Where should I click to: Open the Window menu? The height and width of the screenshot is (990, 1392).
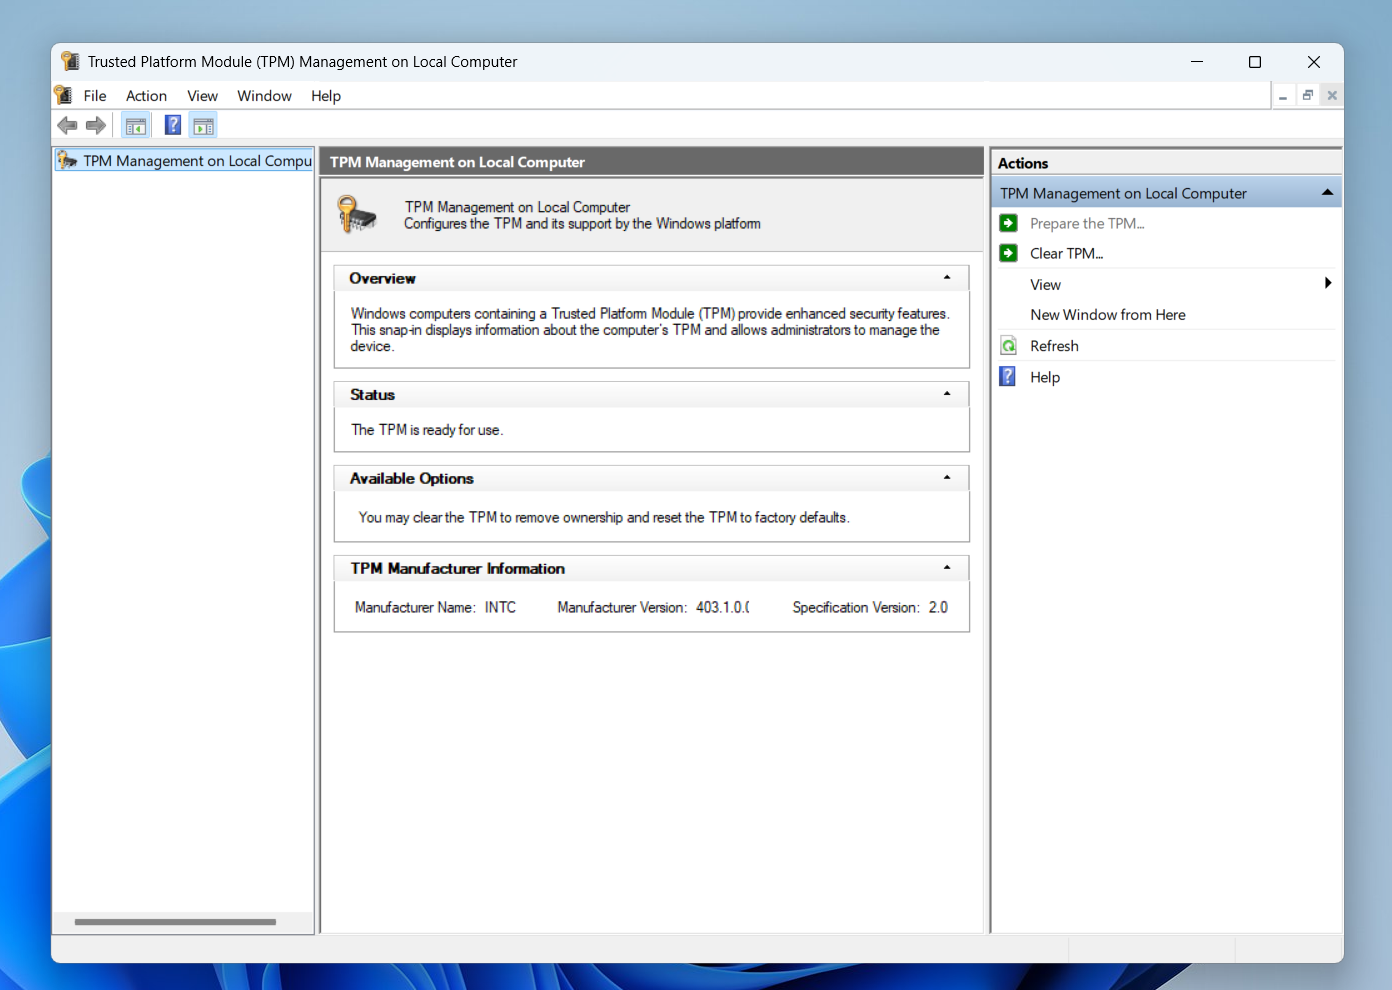pyautogui.click(x=264, y=96)
